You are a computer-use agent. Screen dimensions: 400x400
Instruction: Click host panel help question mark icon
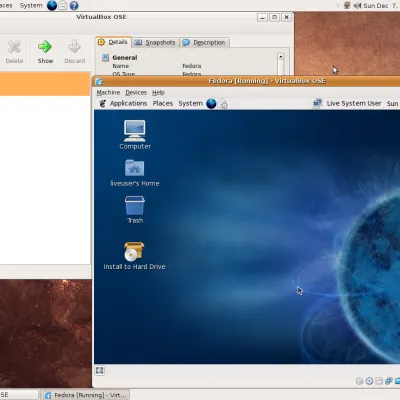click(74, 5)
